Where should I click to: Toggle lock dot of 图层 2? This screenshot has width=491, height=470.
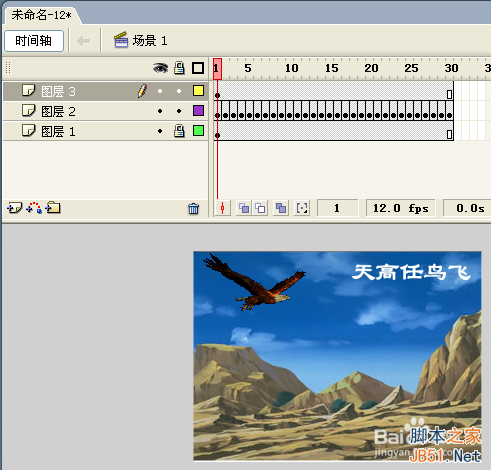179,111
